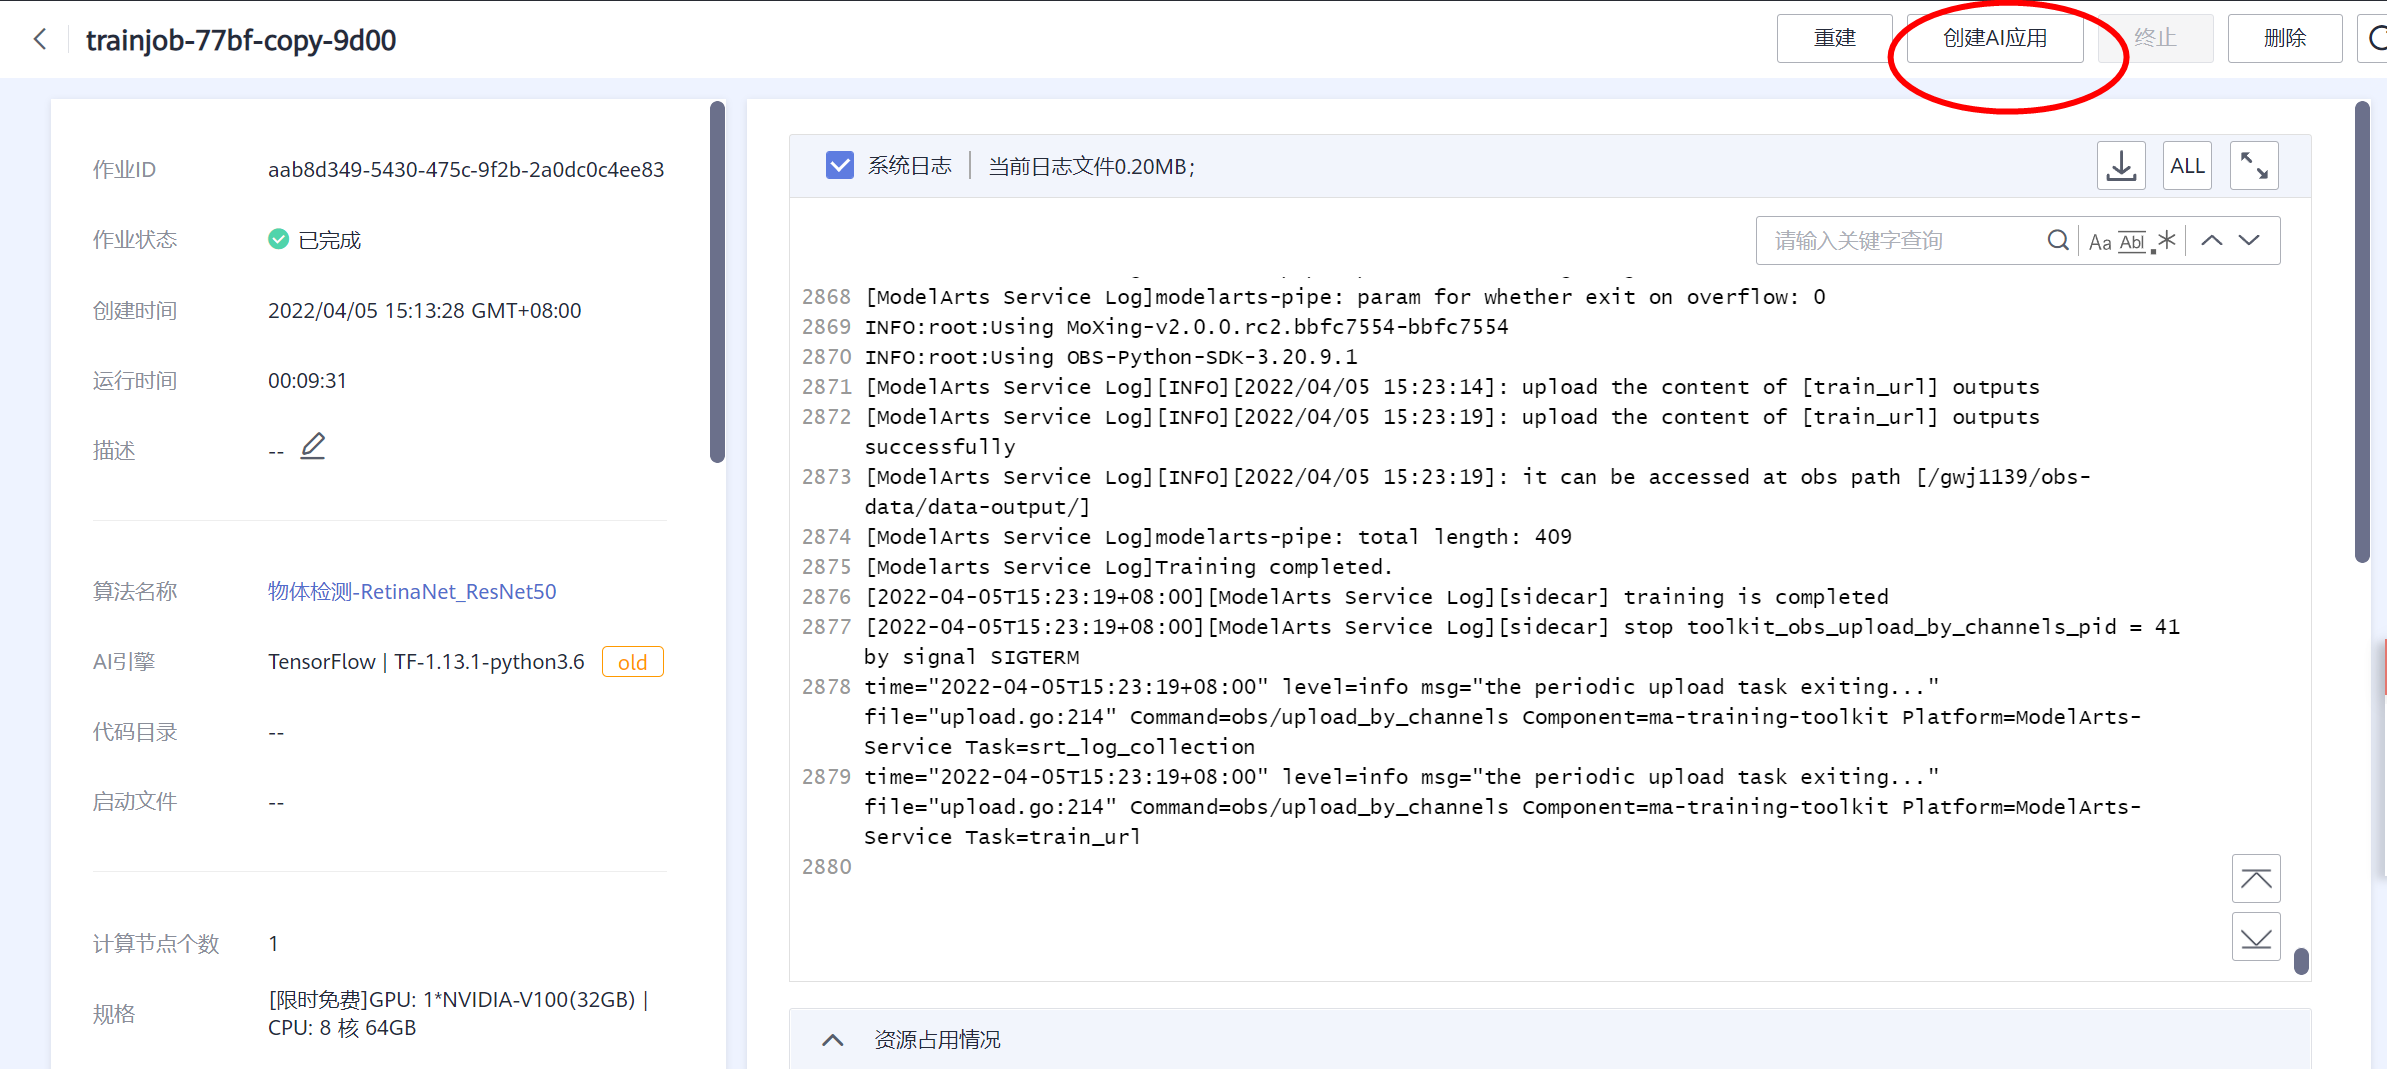Click log line 2876 sidecar training is completed

pos(1376,597)
